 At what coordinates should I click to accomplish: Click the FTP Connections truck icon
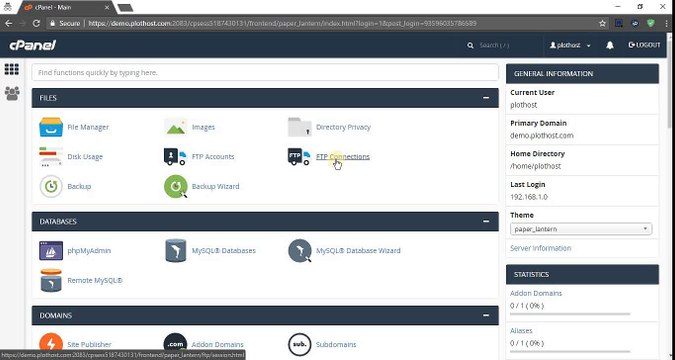(299, 157)
